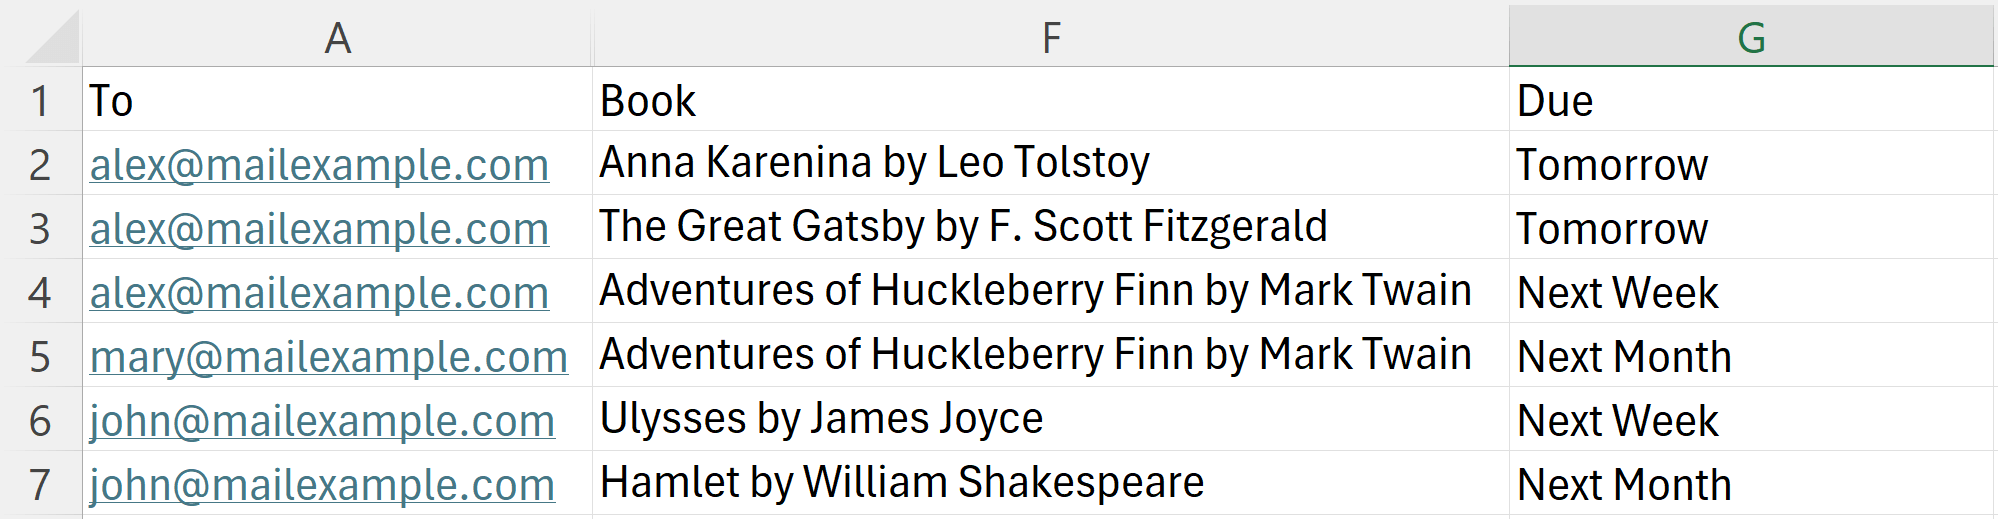This screenshot has width=1998, height=519.
Task: Select row 7 header
Action: click(40, 485)
